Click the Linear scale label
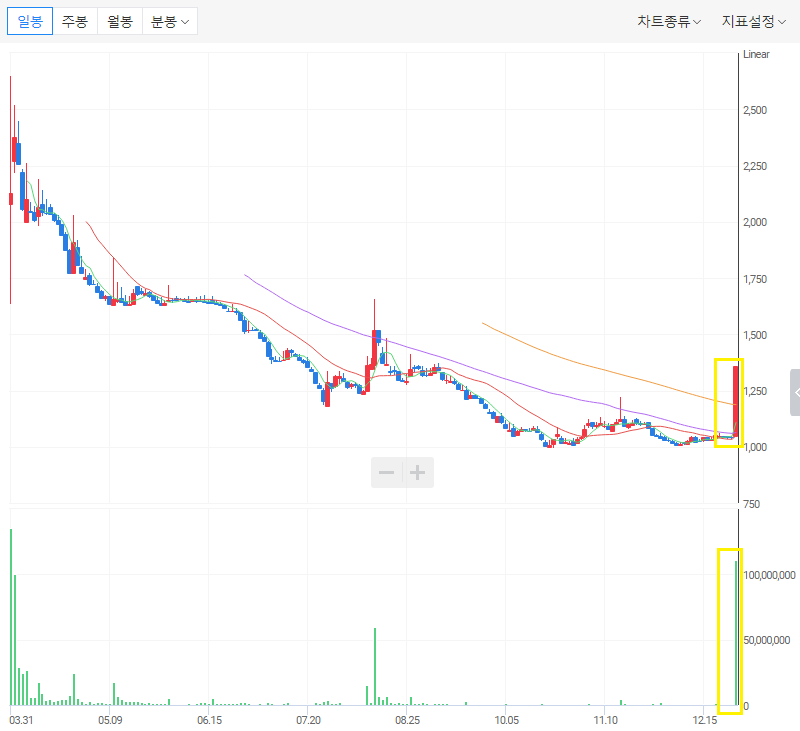The height and width of the screenshot is (731, 800). (756, 54)
